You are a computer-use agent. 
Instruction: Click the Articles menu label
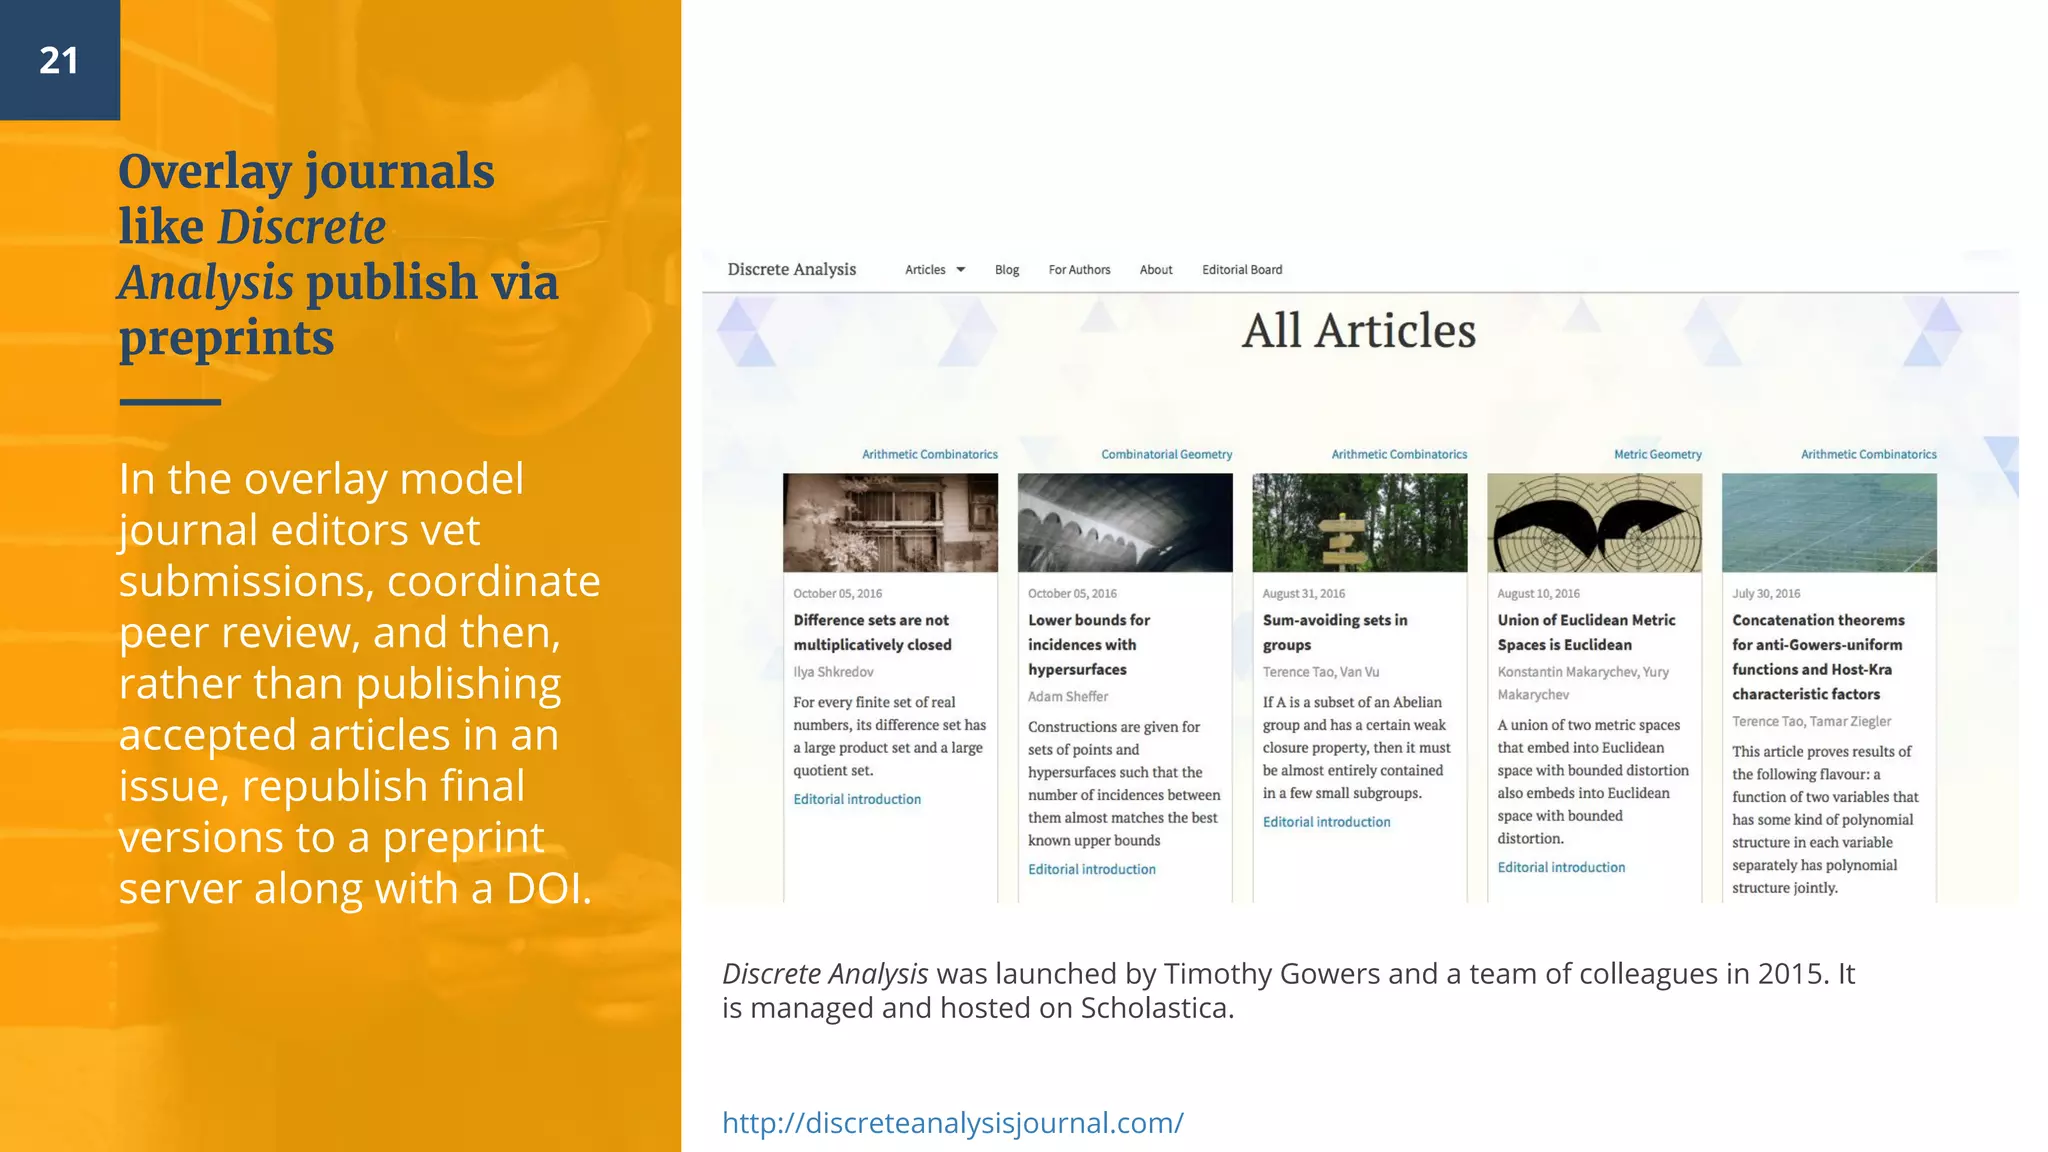[x=925, y=270]
